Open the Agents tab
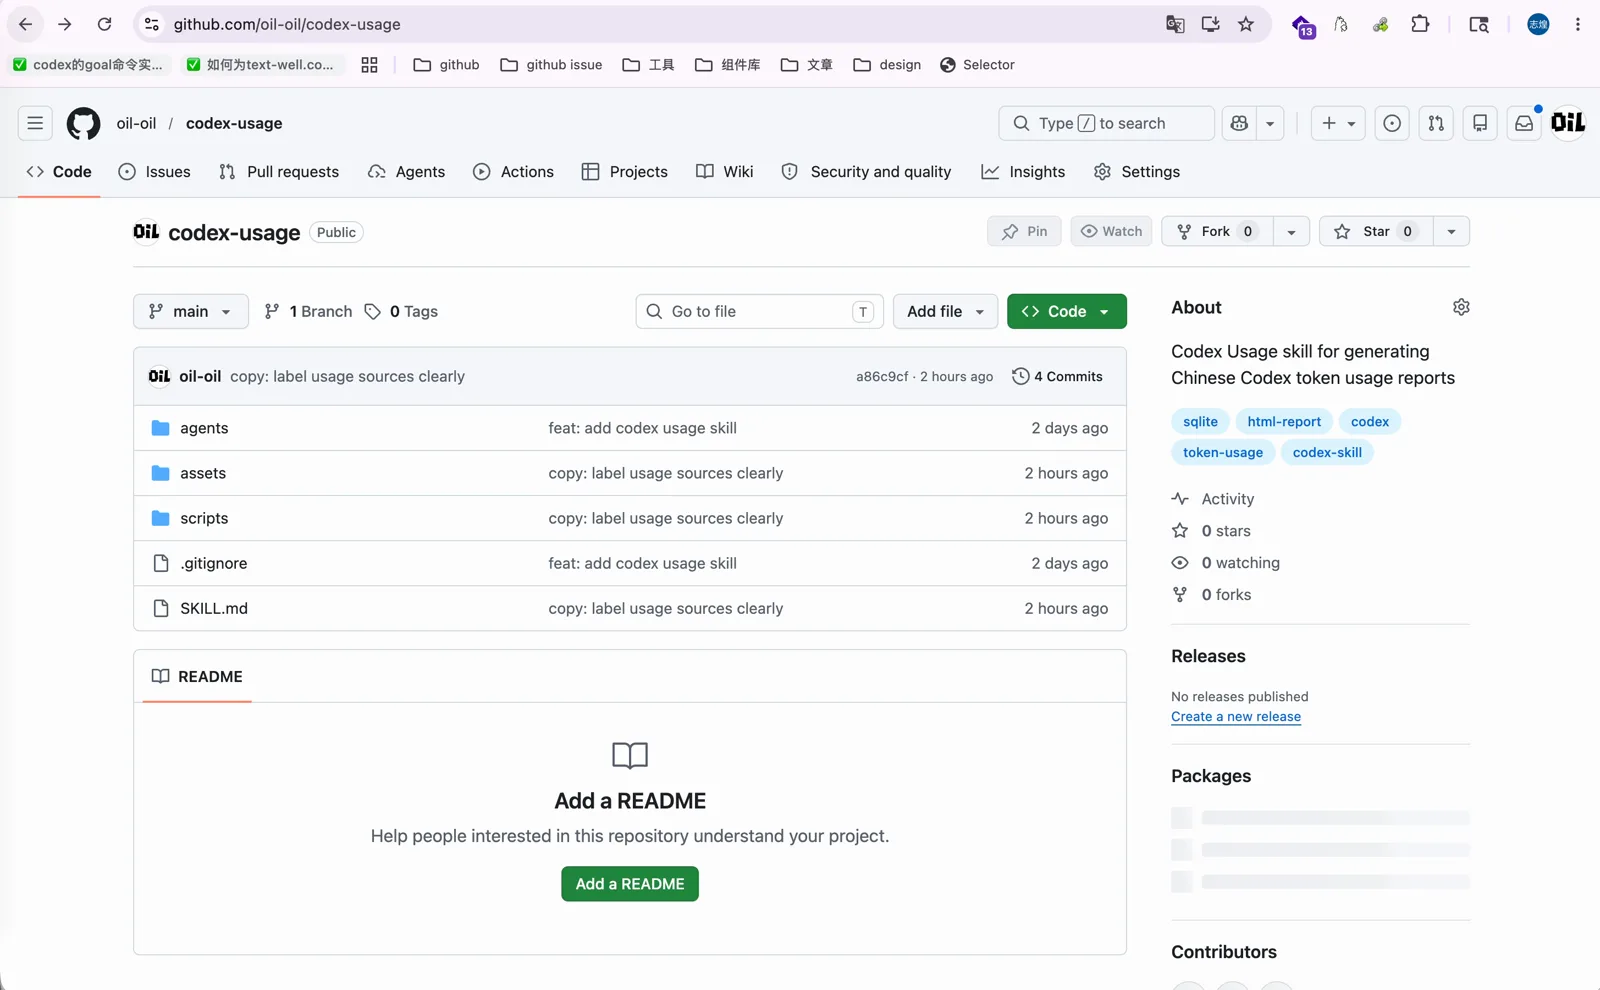 406,172
